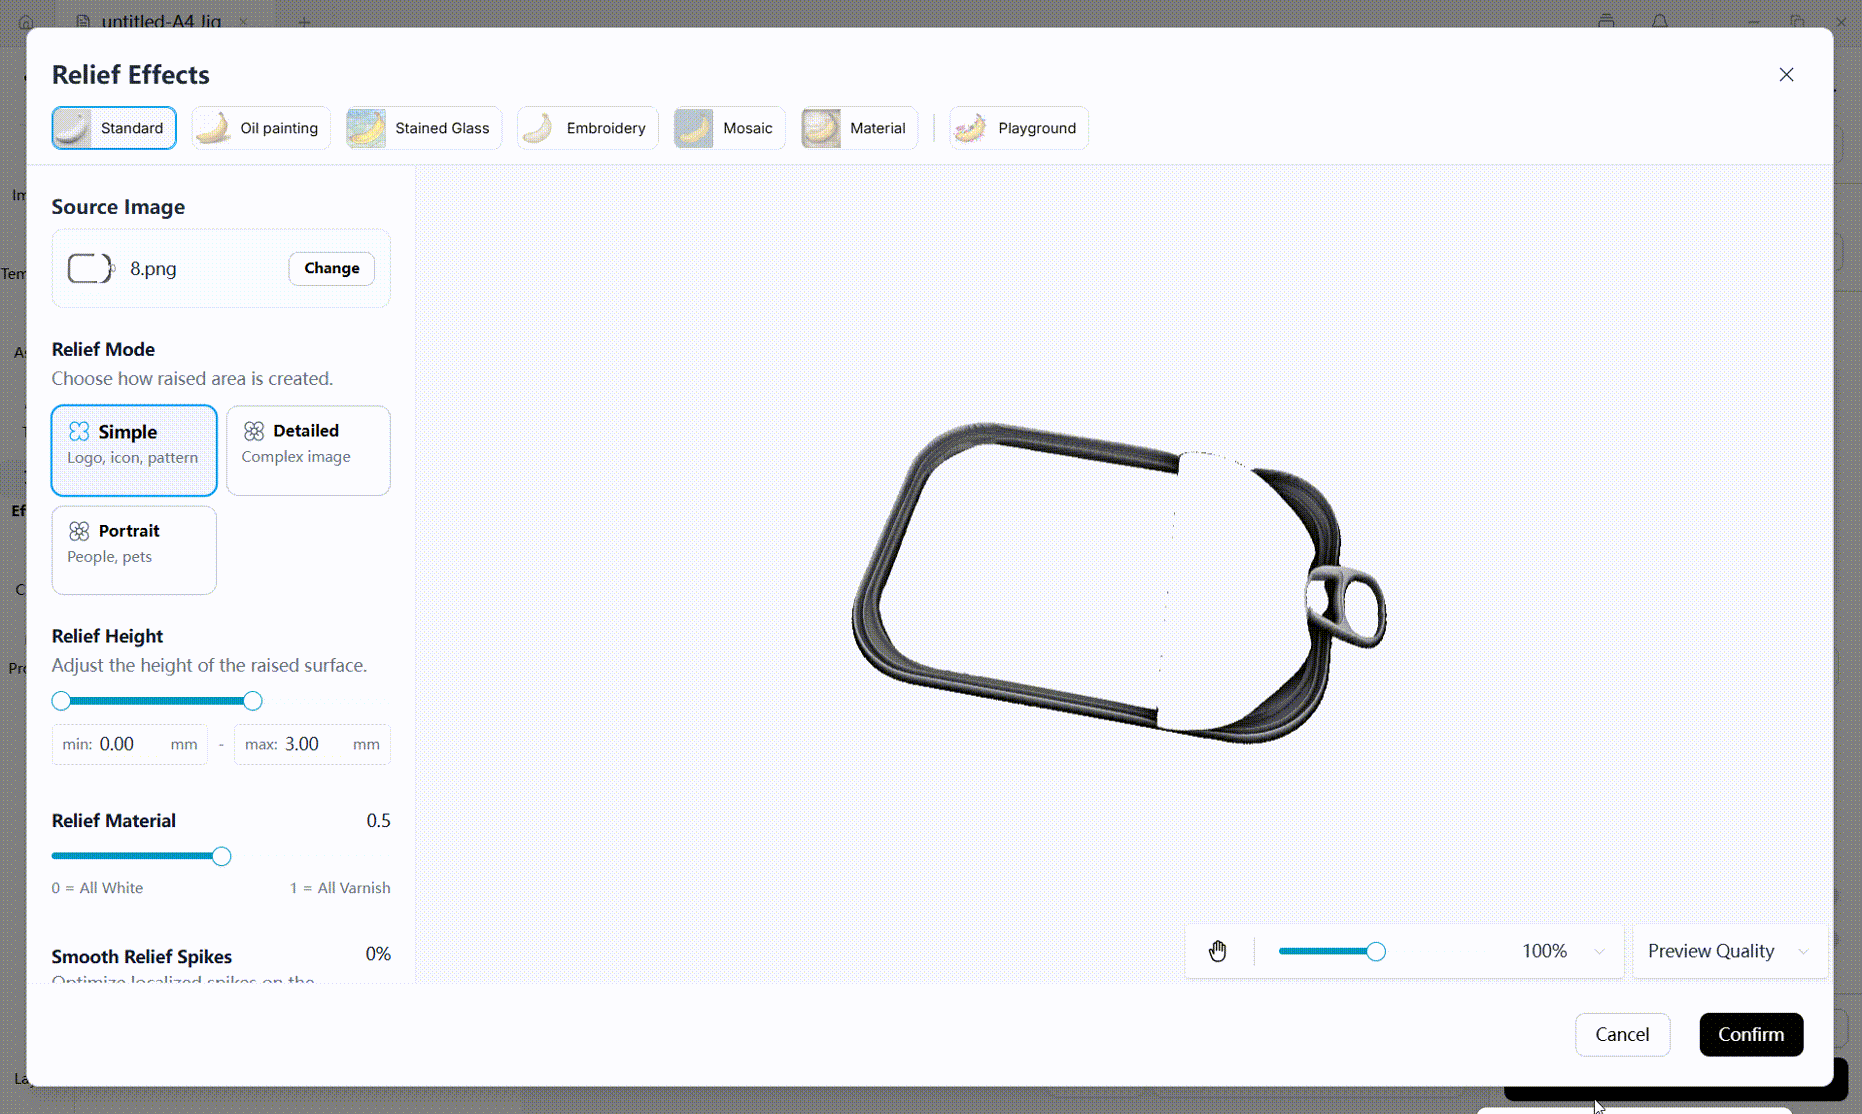Viewport: 1862px width, 1114px height.
Task: Click the Relief Height maximum slider handle
Action: [x=253, y=701]
